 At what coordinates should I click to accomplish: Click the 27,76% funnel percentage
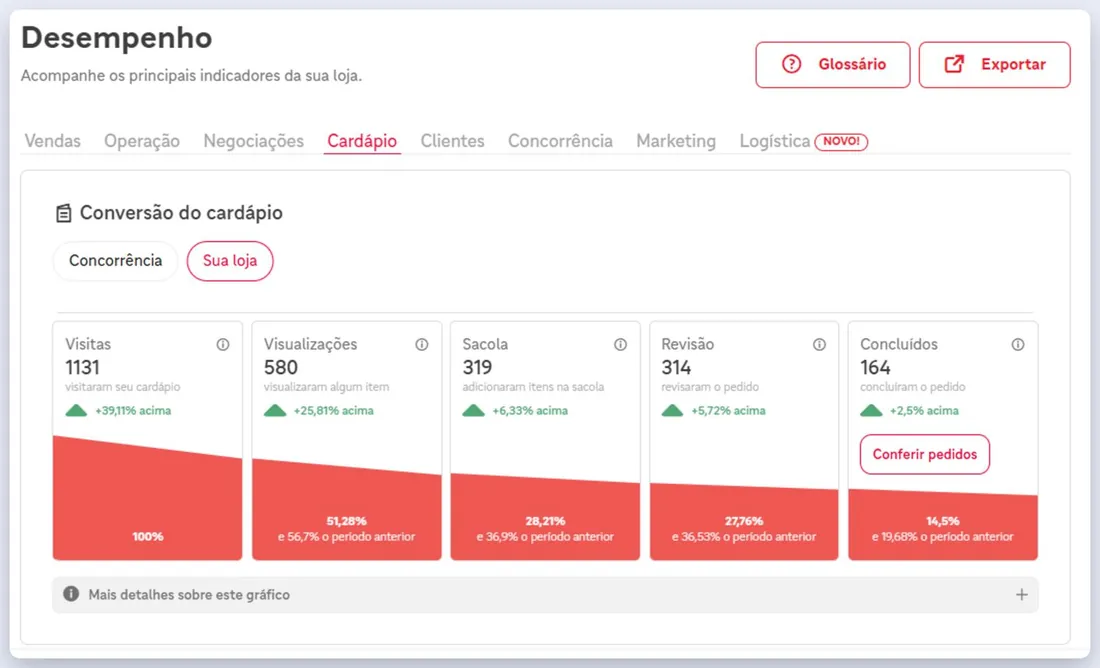pos(744,521)
